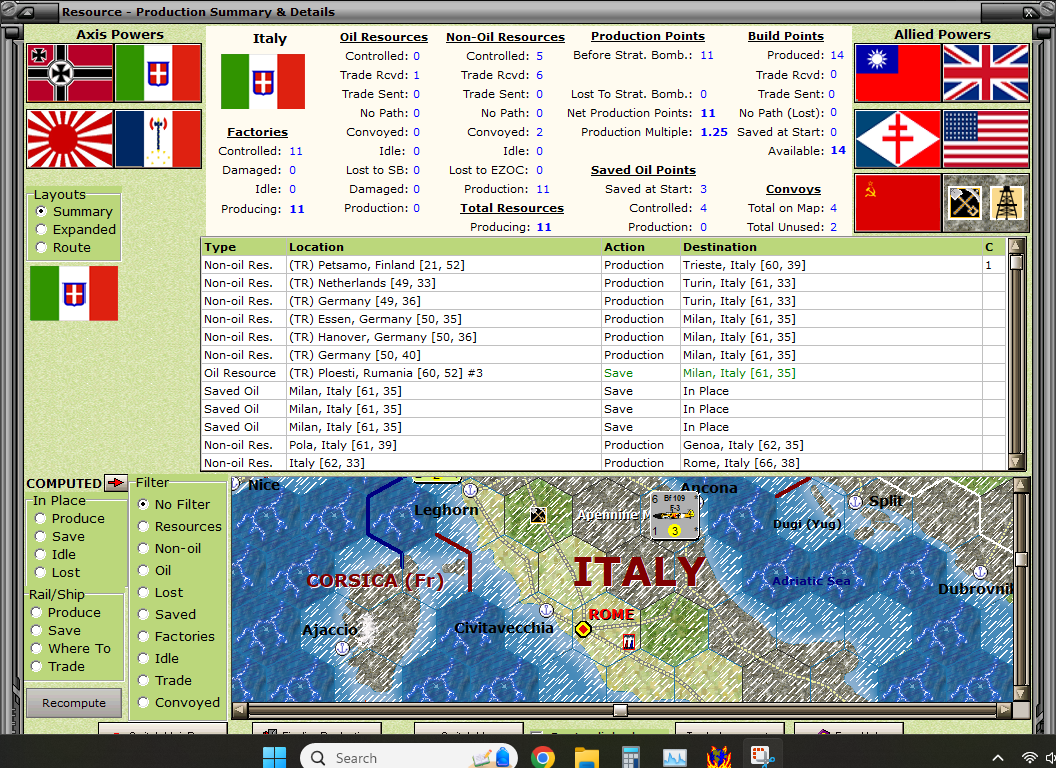Select the Germany flag in Axis Powers

point(70,73)
